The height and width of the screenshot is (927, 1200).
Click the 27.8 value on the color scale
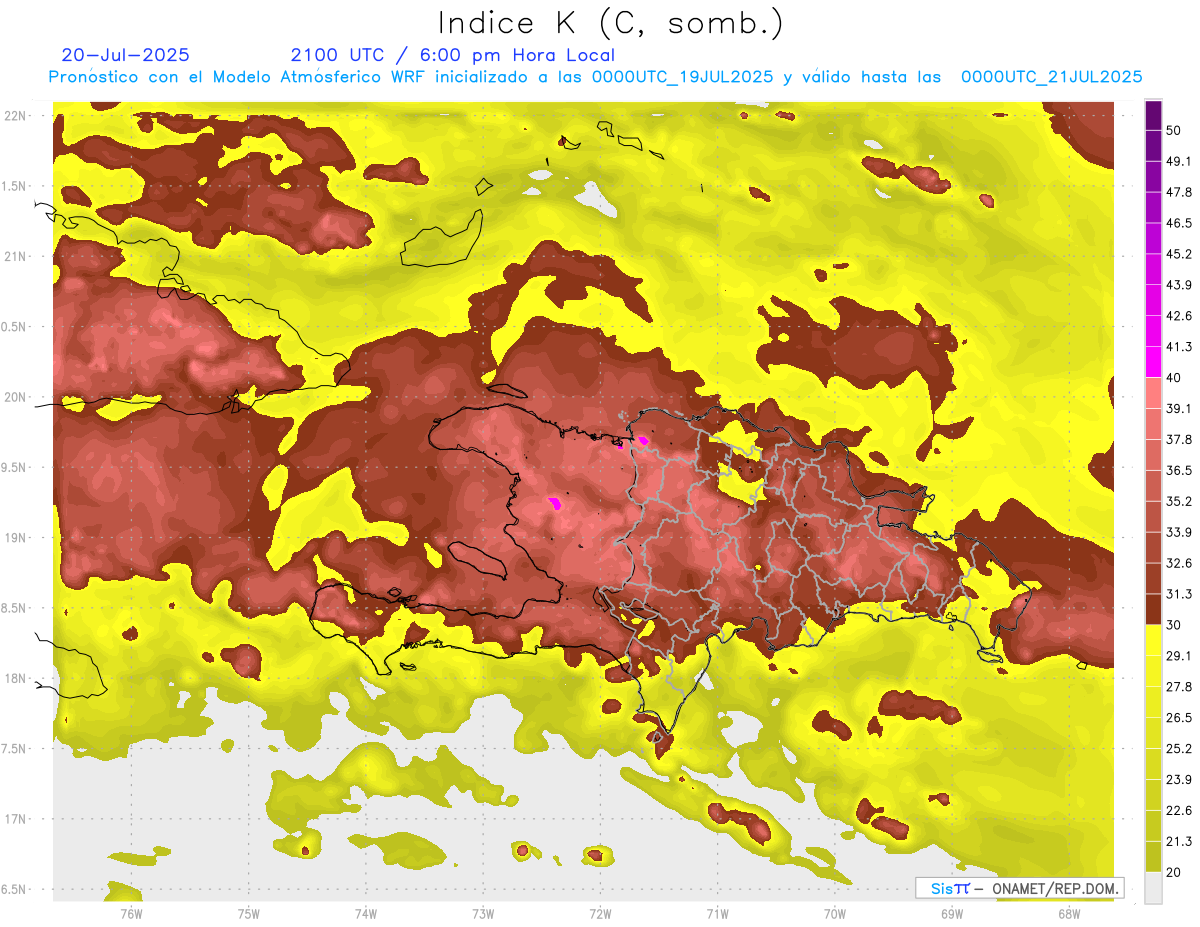[1179, 687]
